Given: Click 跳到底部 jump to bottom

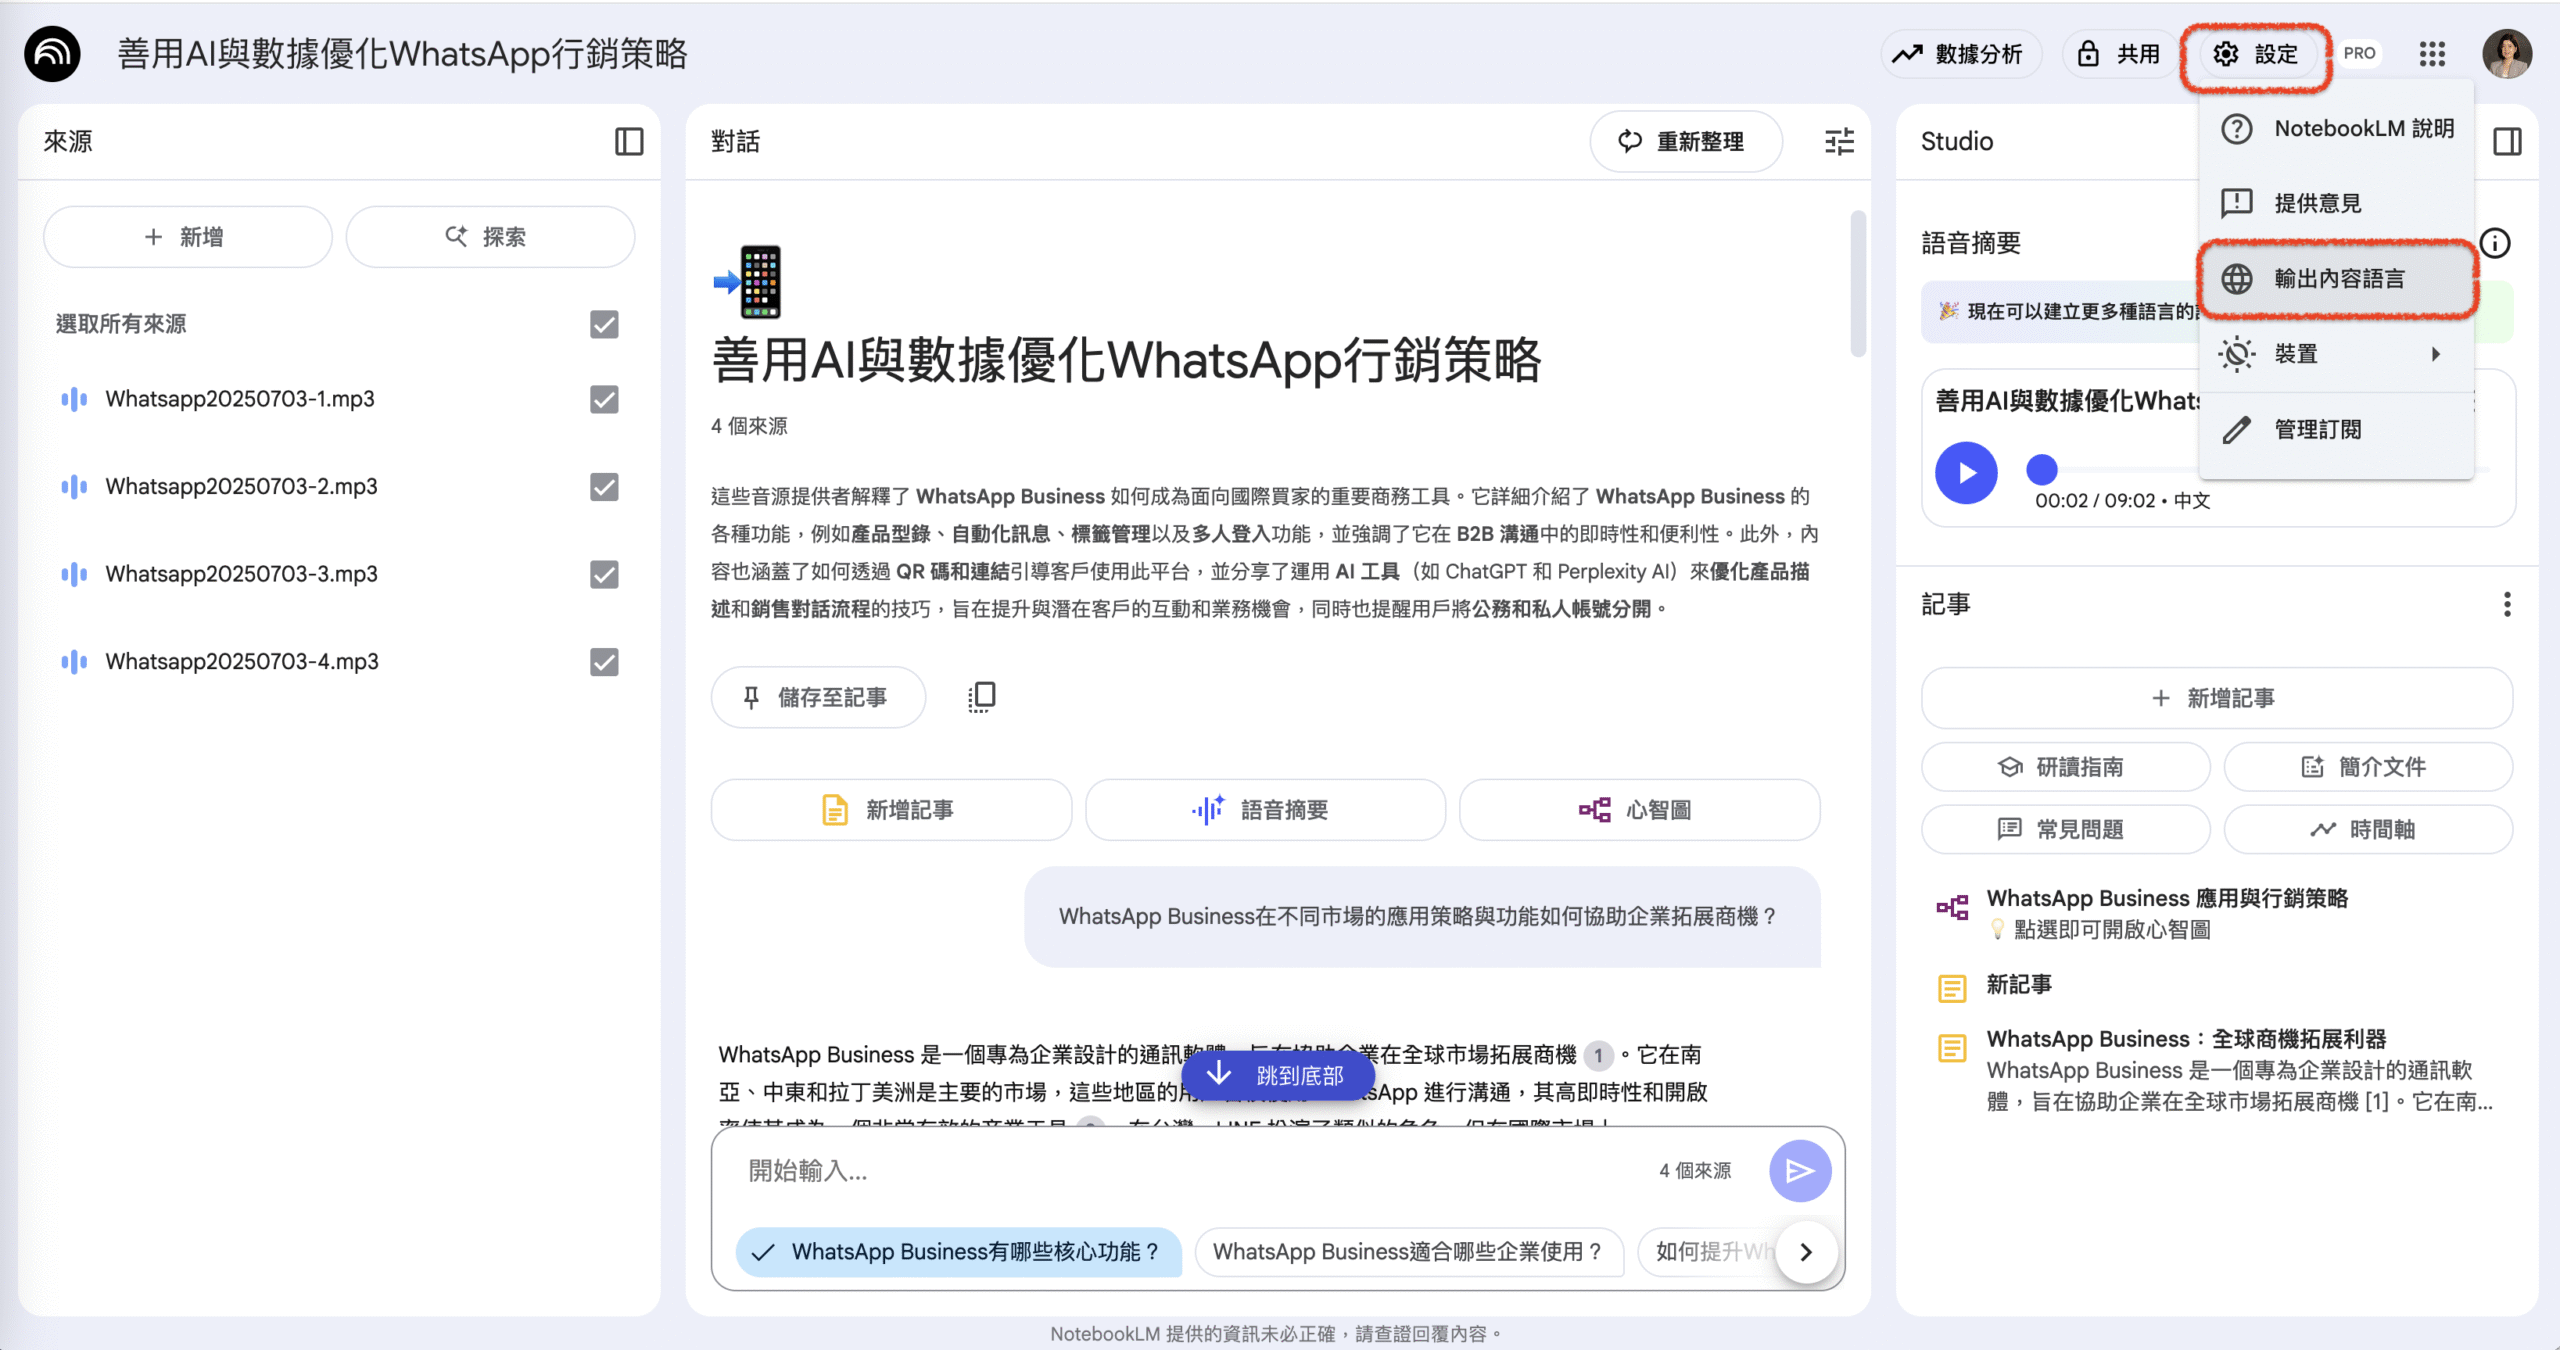Looking at the screenshot, I should [x=1278, y=1075].
